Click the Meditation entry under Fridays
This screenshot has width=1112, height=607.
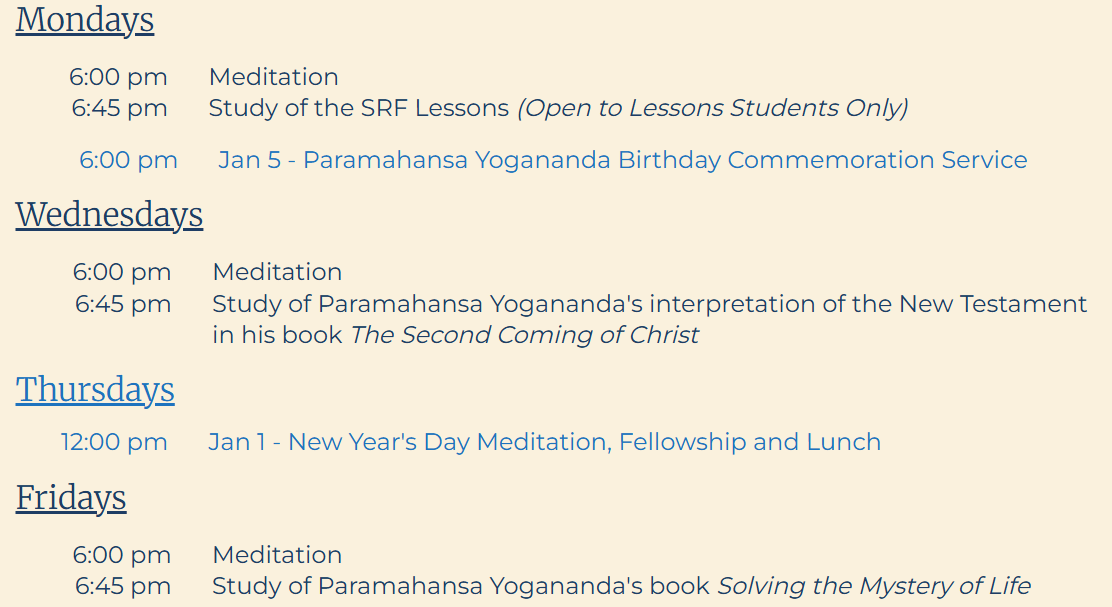pos(277,555)
